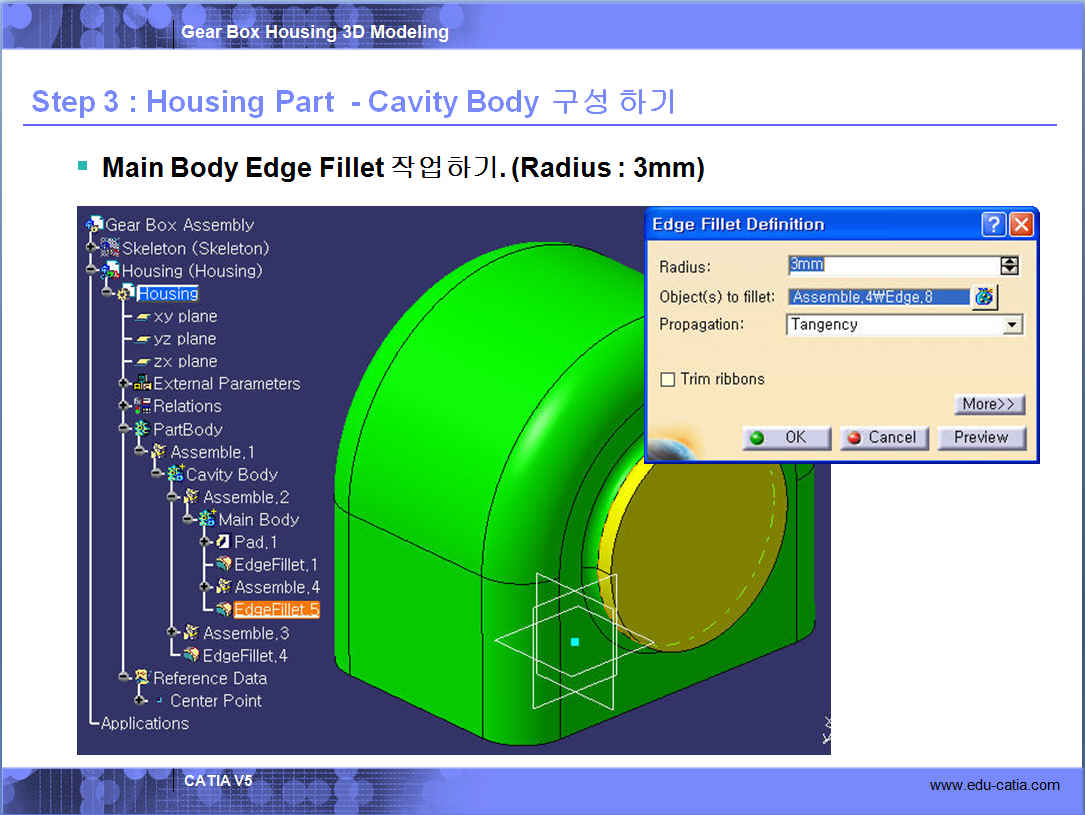Click the EdgeFillet.5 feature icon in tree

pyautogui.click(x=223, y=610)
